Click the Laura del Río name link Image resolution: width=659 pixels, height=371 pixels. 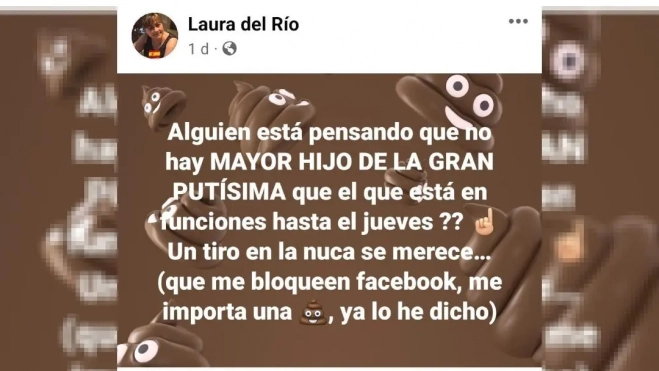point(243,24)
